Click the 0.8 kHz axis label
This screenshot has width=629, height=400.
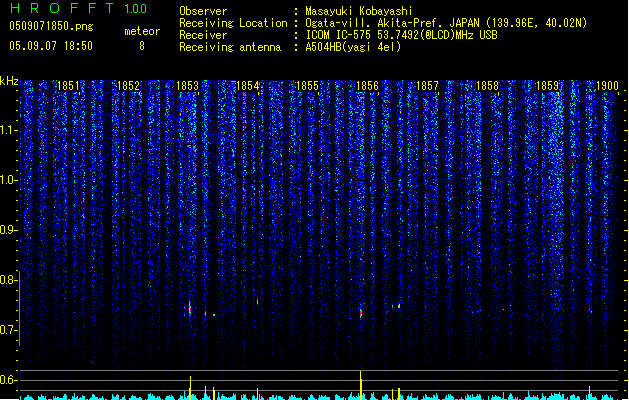9,280
